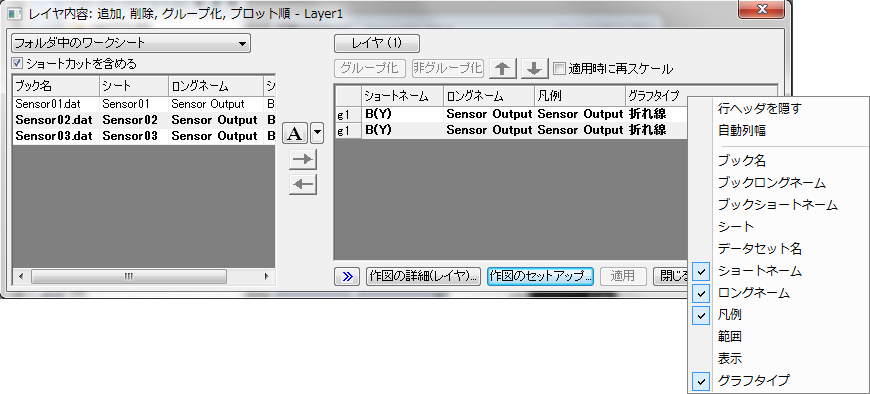Click the 適用 button
The image size is (870, 394).
pyautogui.click(x=624, y=276)
